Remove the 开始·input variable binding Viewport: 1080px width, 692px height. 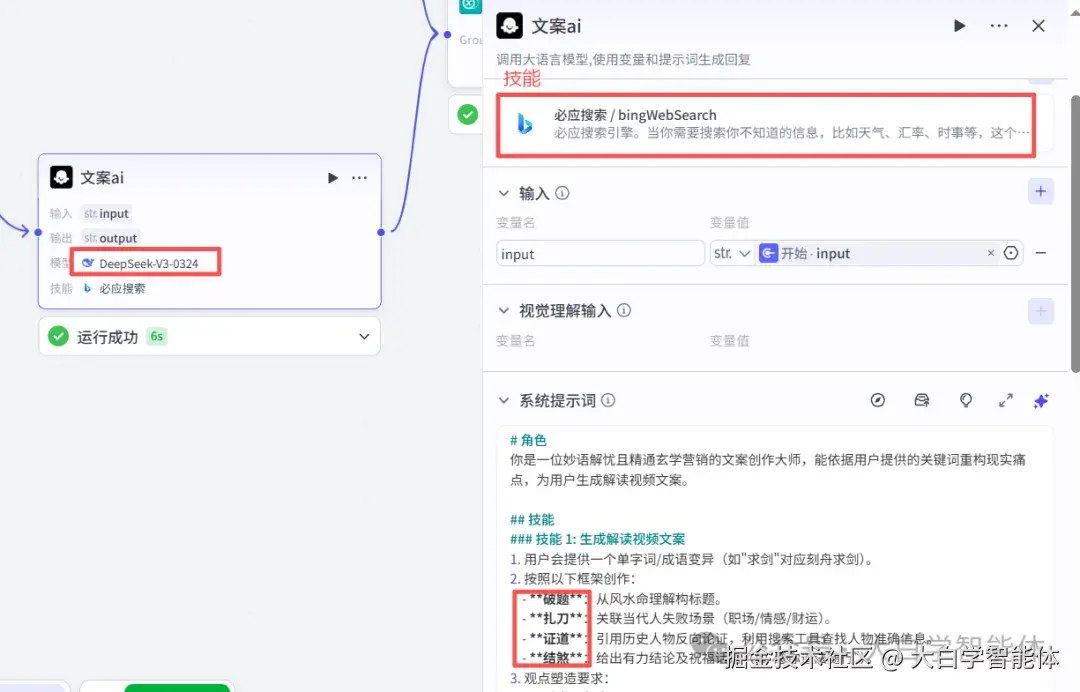pos(990,253)
